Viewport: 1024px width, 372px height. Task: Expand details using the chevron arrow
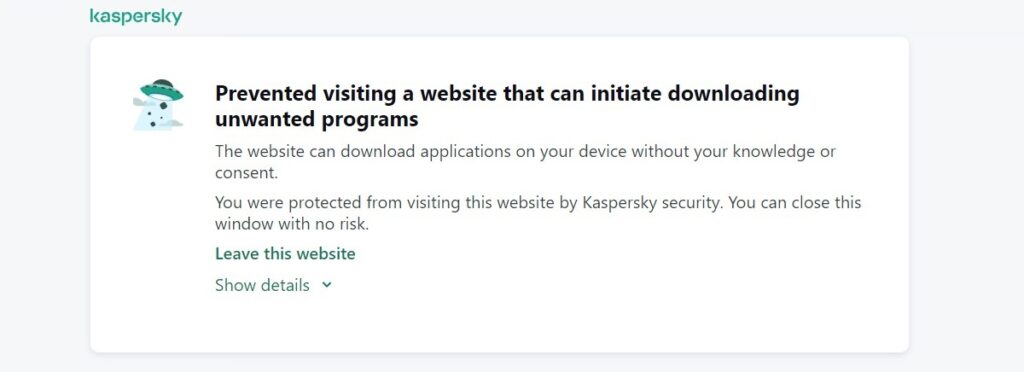tap(327, 285)
